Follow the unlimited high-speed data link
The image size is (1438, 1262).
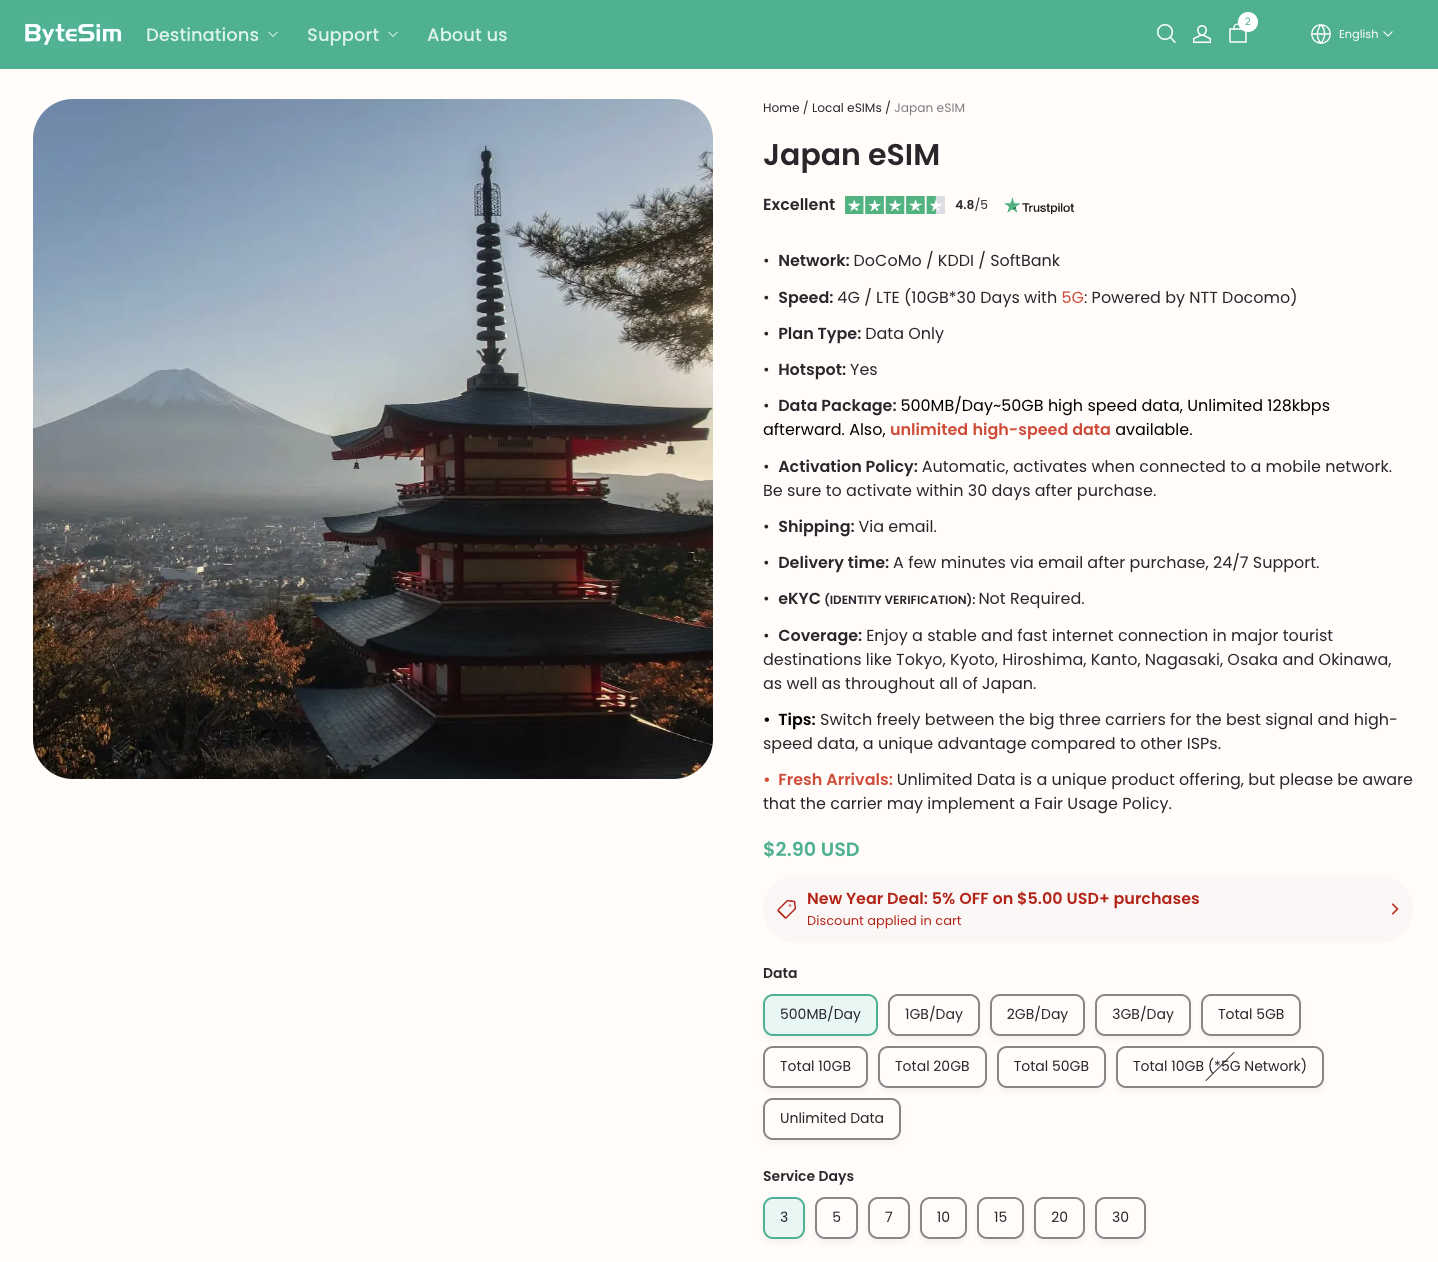click(x=1000, y=430)
